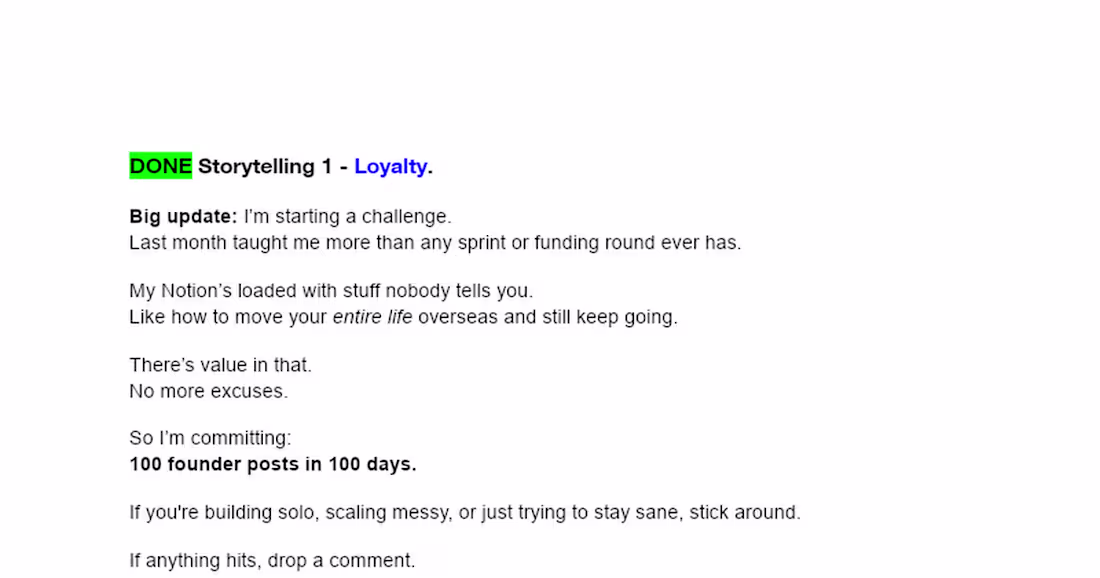The height and width of the screenshot is (578, 1100).
Task: Click the blue Loyalty link in heading
Action: coord(390,167)
